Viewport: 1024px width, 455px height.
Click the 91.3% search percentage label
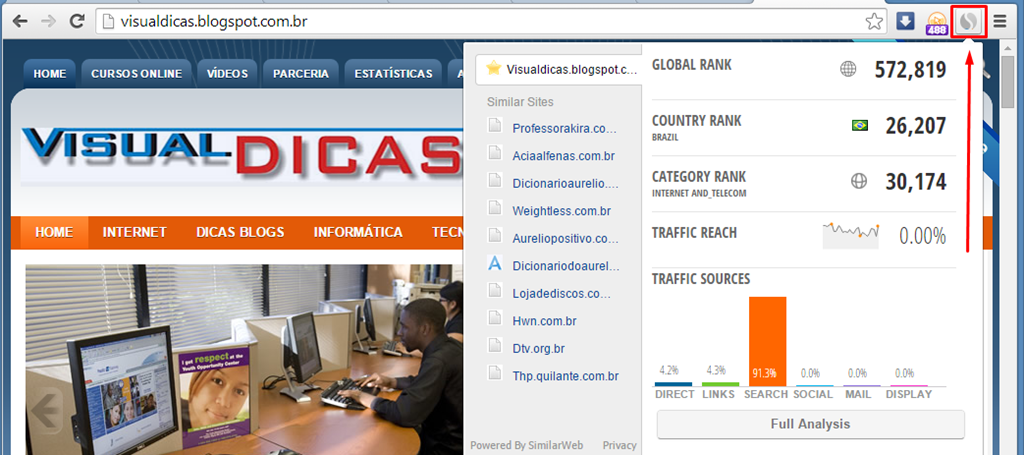pyautogui.click(x=764, y=373)
